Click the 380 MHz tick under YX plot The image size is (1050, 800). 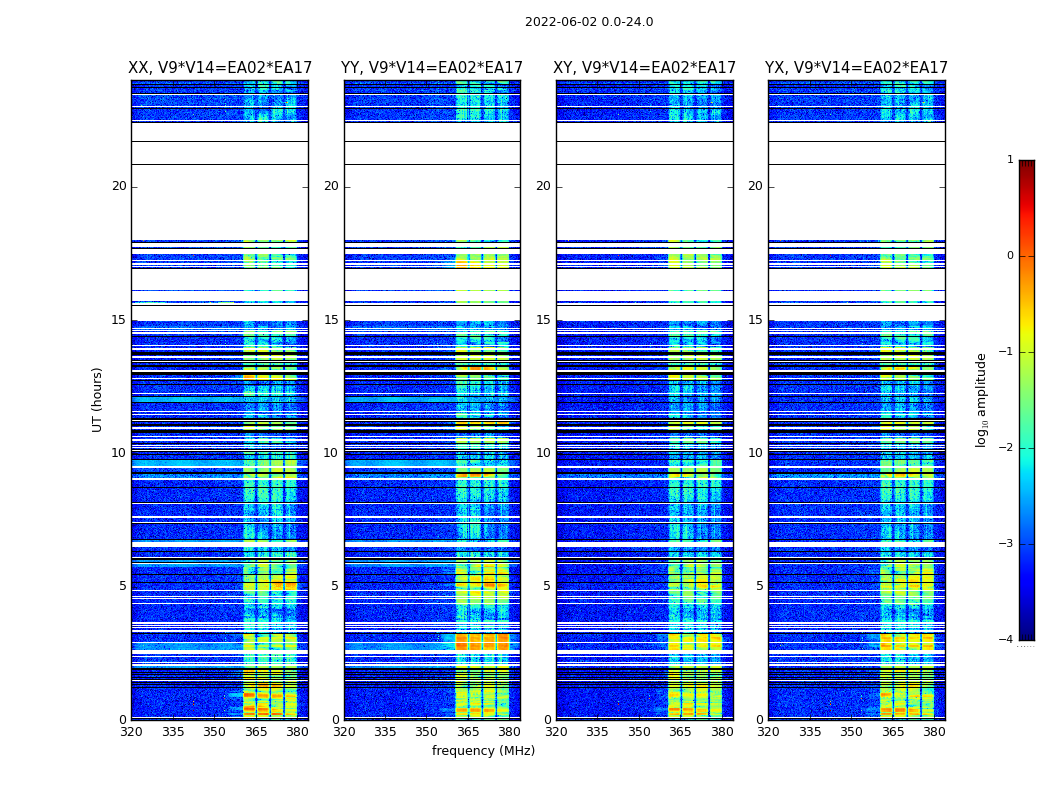(x=934, y=732)
